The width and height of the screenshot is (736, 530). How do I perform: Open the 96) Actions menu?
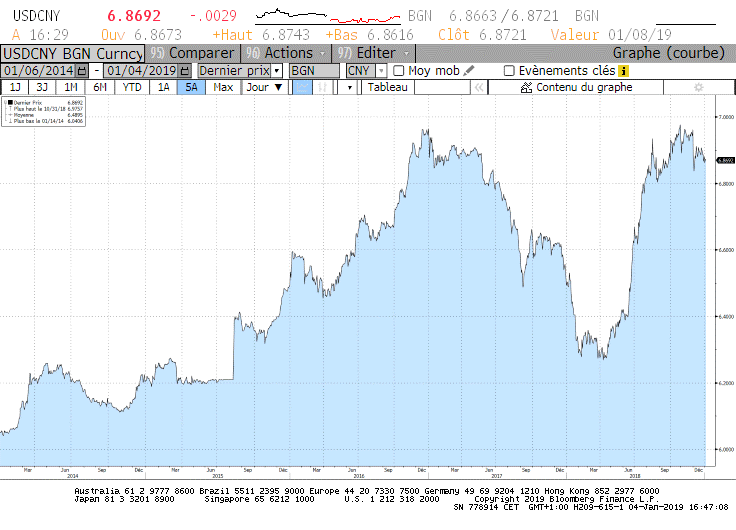[285, 54]
